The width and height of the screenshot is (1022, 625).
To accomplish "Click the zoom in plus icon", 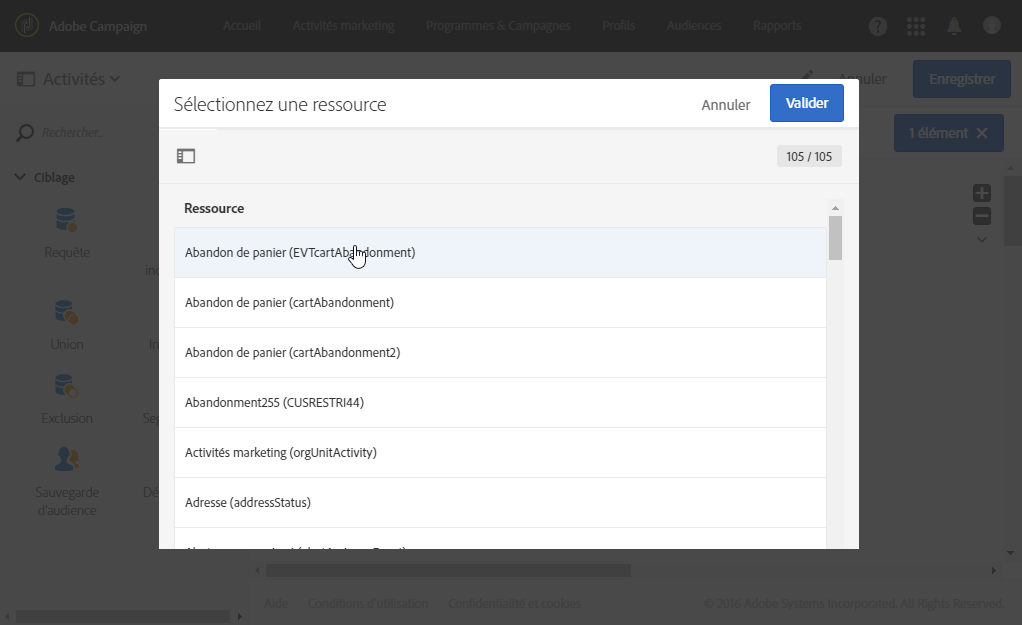I will [x=982, y=193].
